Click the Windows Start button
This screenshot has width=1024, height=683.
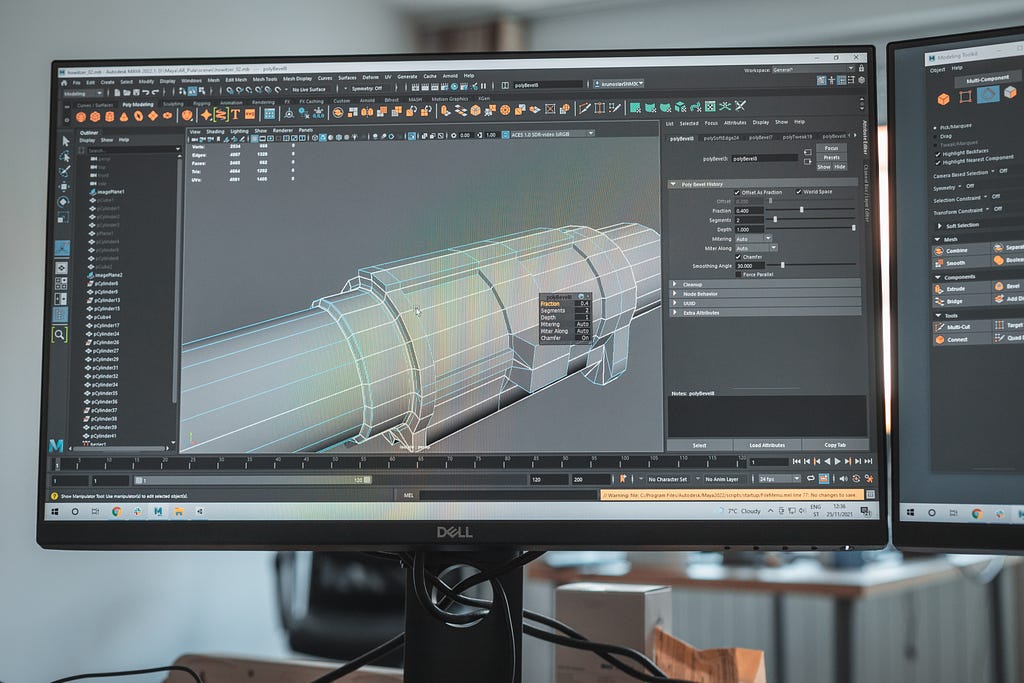coord(55,511)
